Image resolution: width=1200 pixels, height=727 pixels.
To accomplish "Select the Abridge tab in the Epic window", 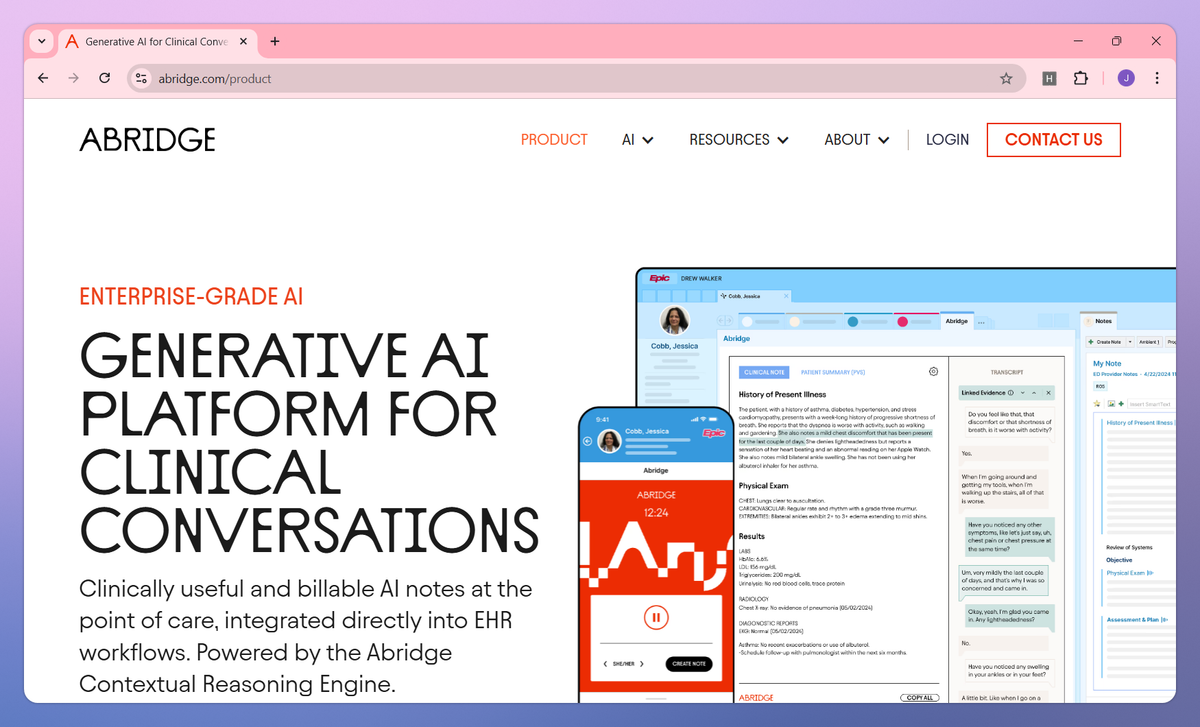I will (956, 321).
